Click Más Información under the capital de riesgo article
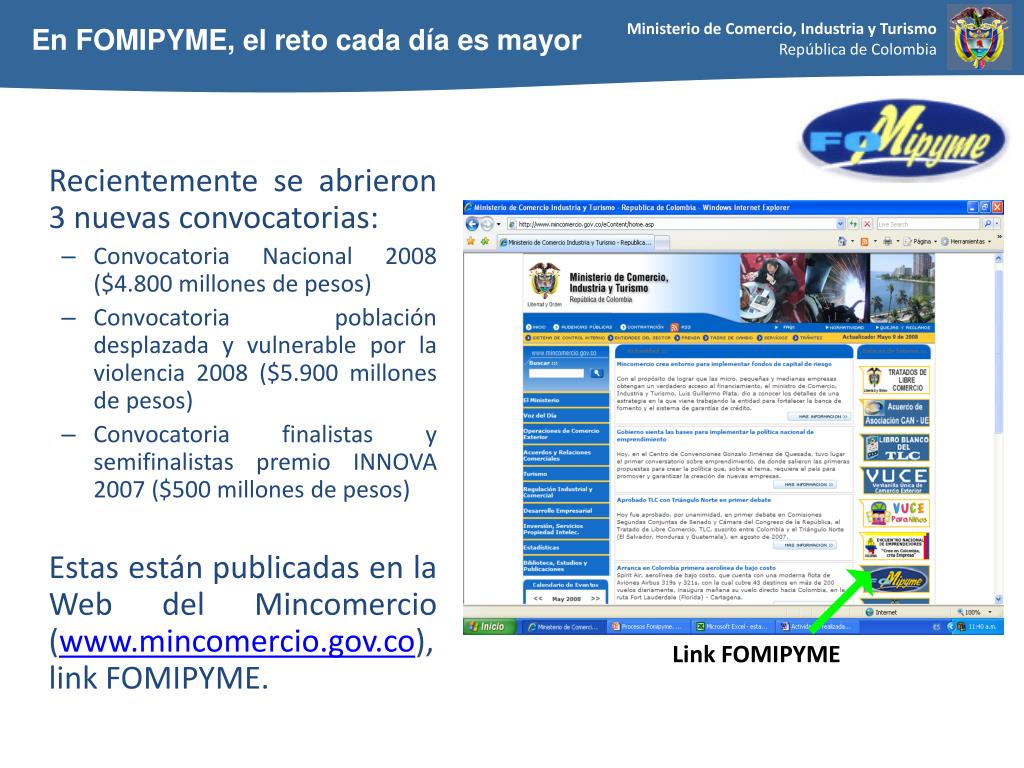 [819, 417]
